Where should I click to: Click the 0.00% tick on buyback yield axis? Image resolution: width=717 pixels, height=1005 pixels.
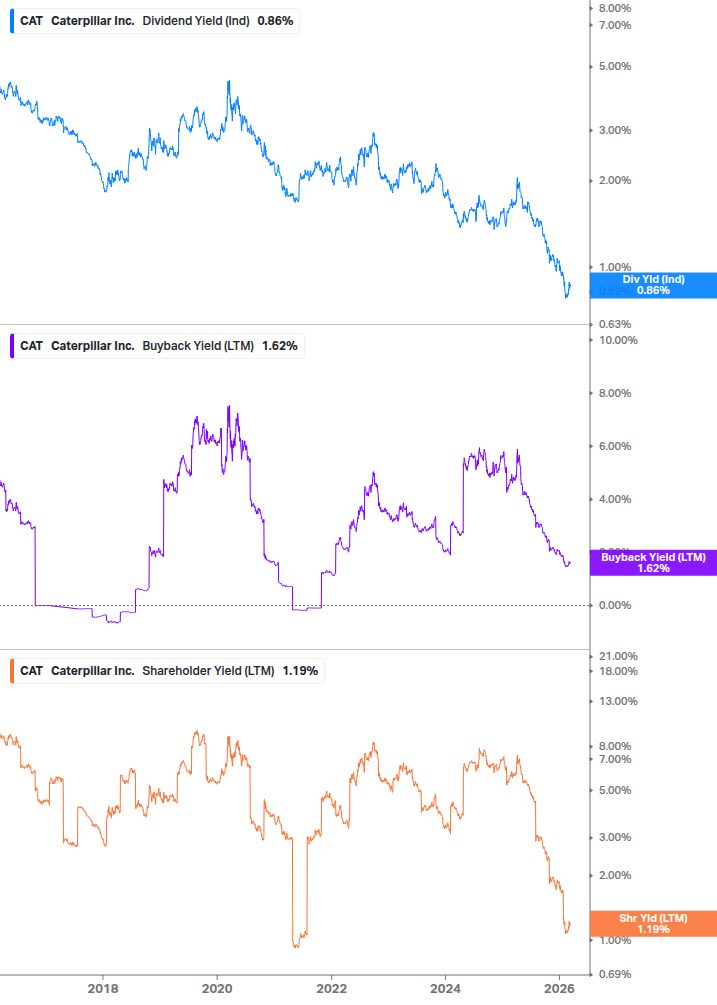615,605
